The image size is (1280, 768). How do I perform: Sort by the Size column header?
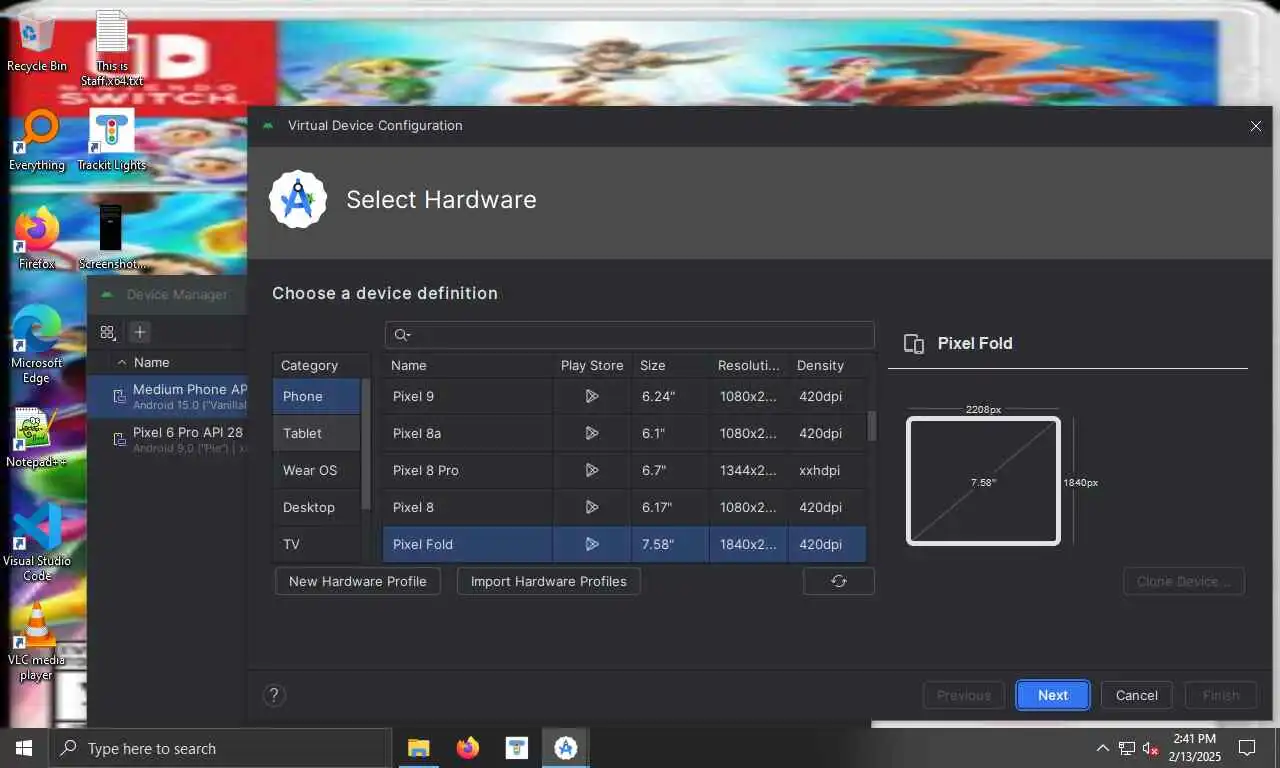[671, 365]
